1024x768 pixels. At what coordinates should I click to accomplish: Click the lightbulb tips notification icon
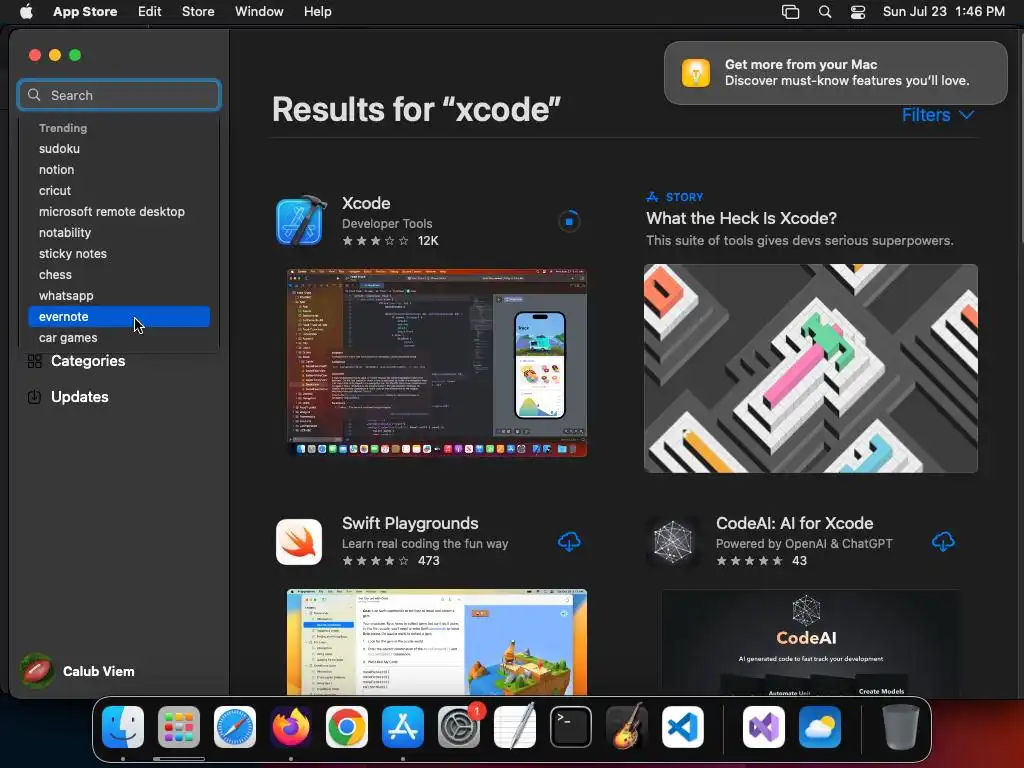[x=696, y=72]
